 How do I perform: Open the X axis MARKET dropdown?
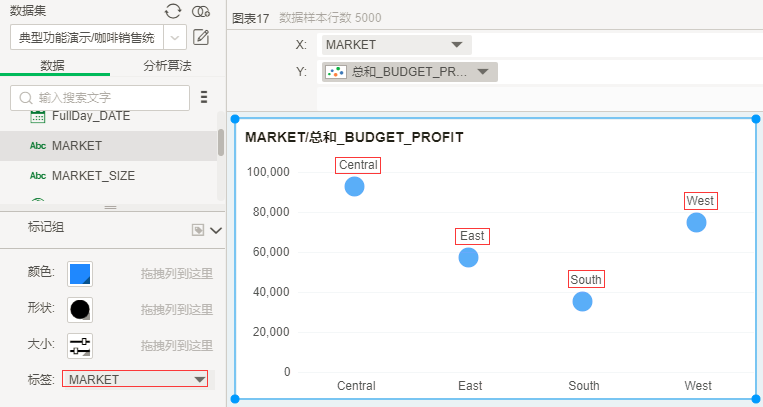[x=457, y=45]
